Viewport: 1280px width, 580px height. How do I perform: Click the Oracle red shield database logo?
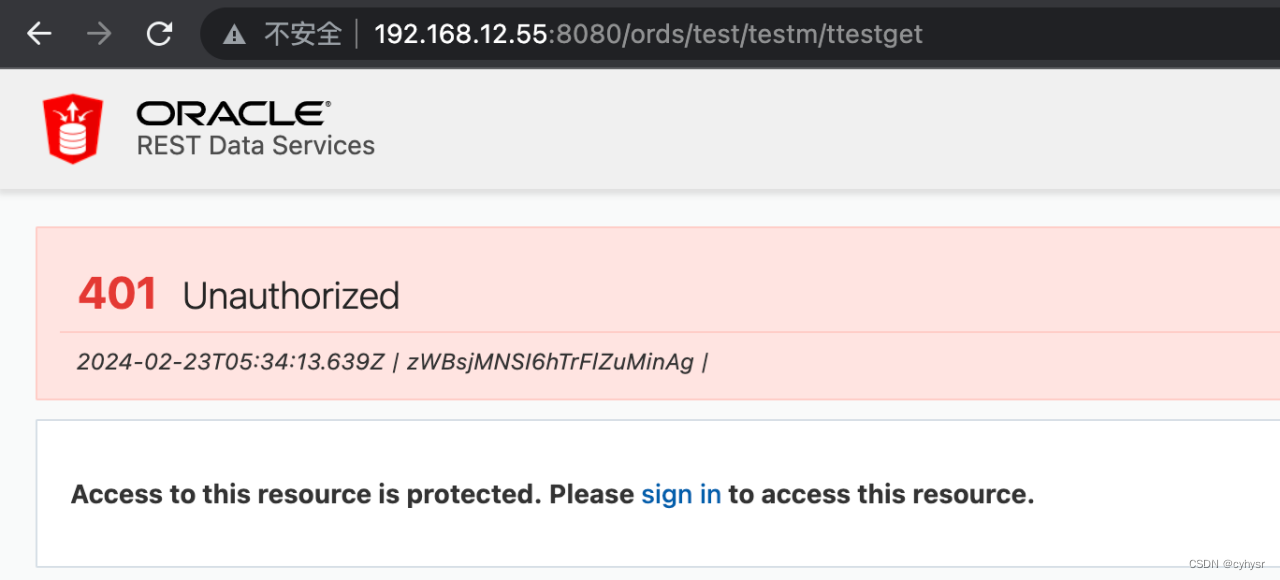pyautogui.click(x=71, y=127)
